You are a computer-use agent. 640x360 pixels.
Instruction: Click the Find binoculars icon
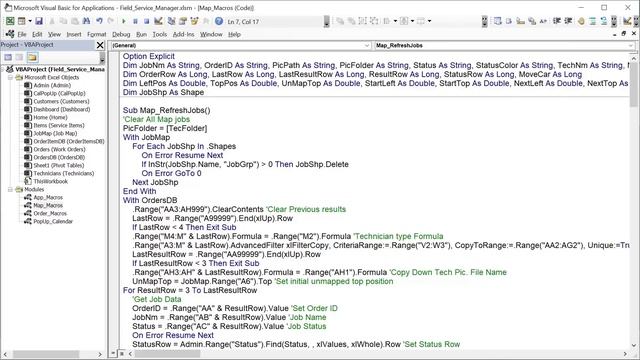87,21
